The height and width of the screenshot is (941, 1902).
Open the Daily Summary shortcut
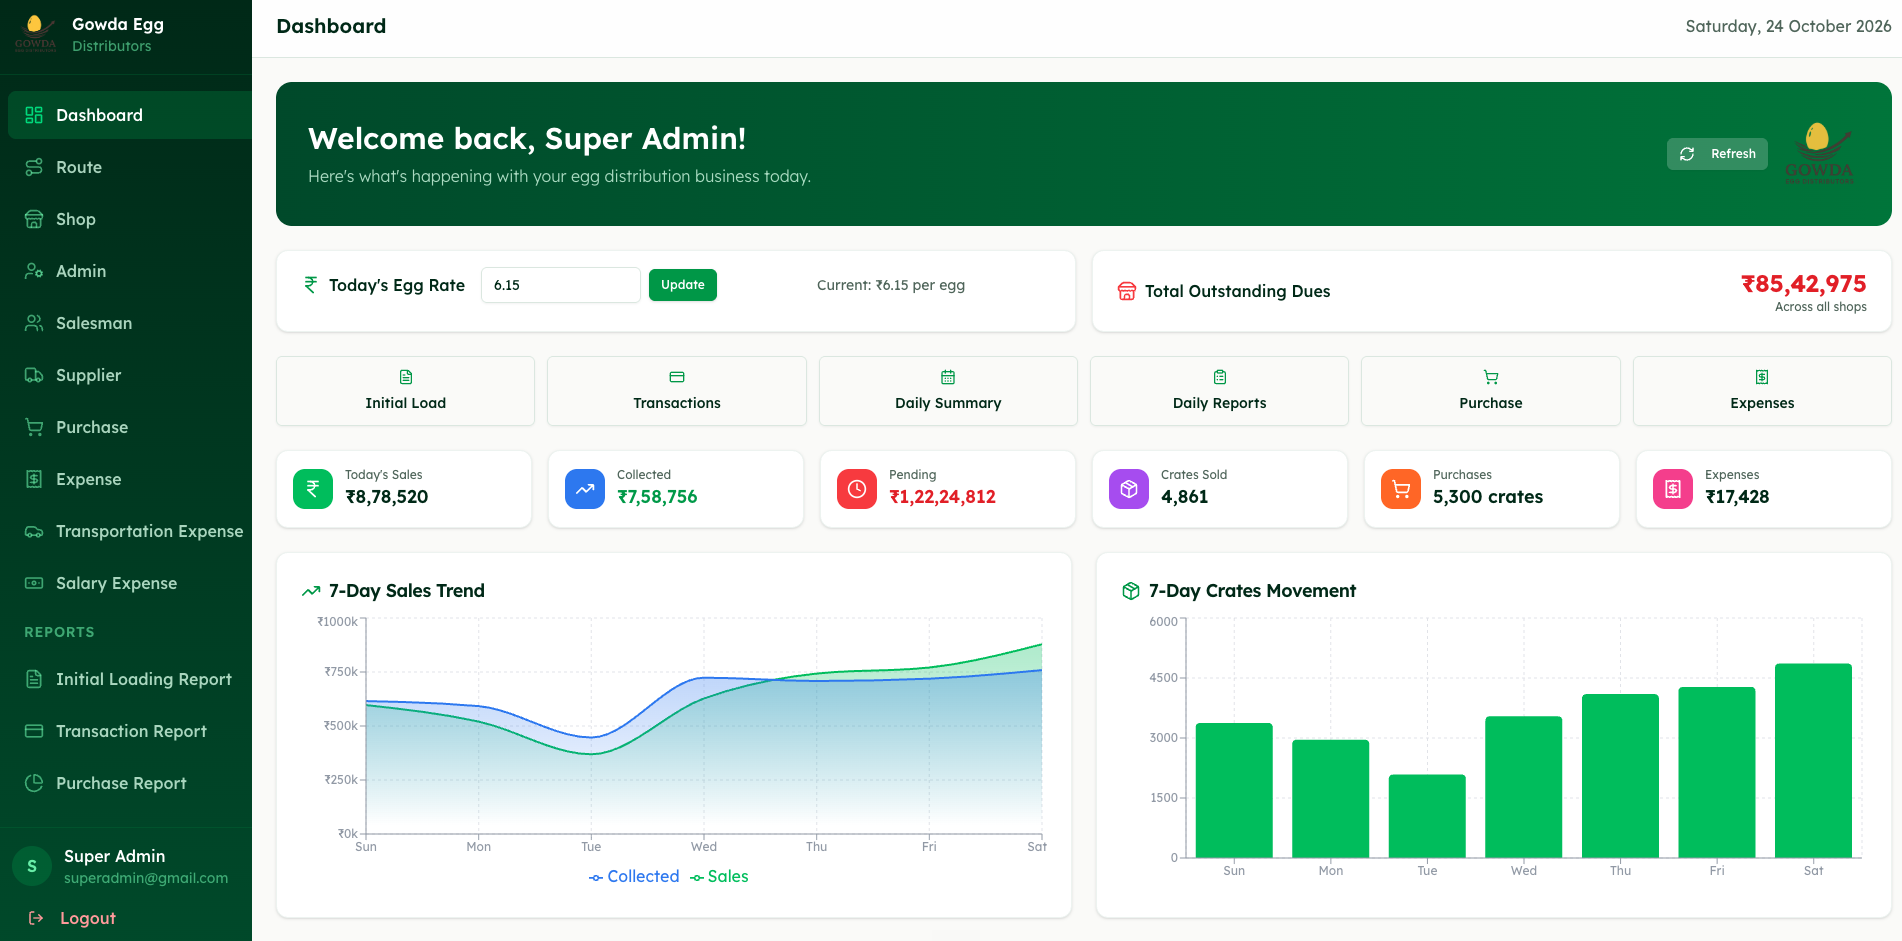point(948,391)
